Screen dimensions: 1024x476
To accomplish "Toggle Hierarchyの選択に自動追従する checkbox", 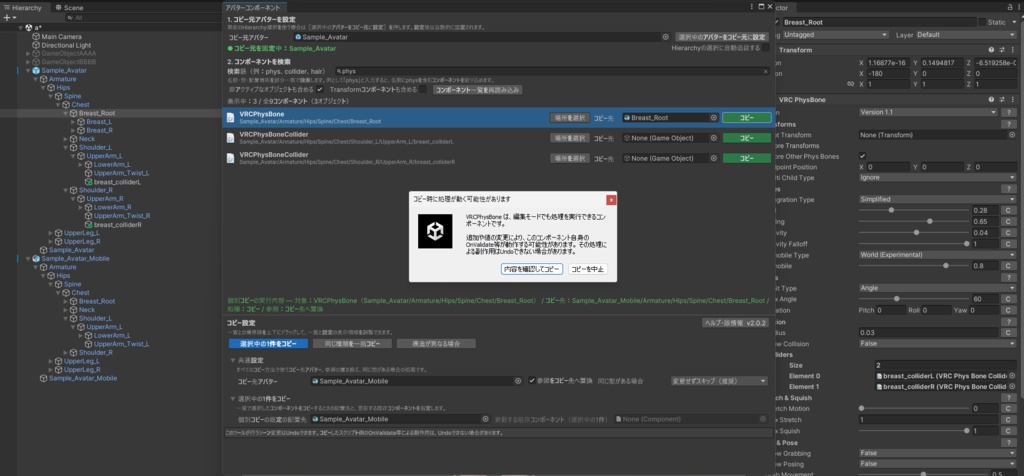I will 765,48.
